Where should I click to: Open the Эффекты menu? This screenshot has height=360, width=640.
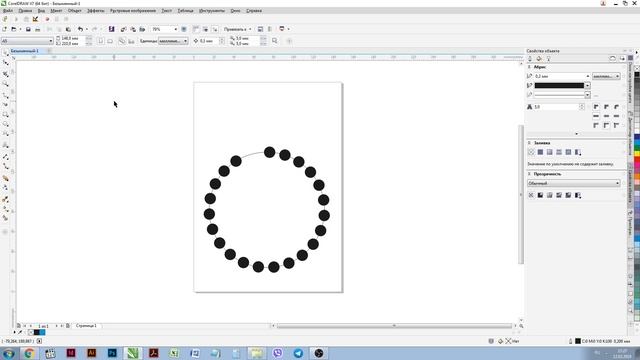point(96,11)
